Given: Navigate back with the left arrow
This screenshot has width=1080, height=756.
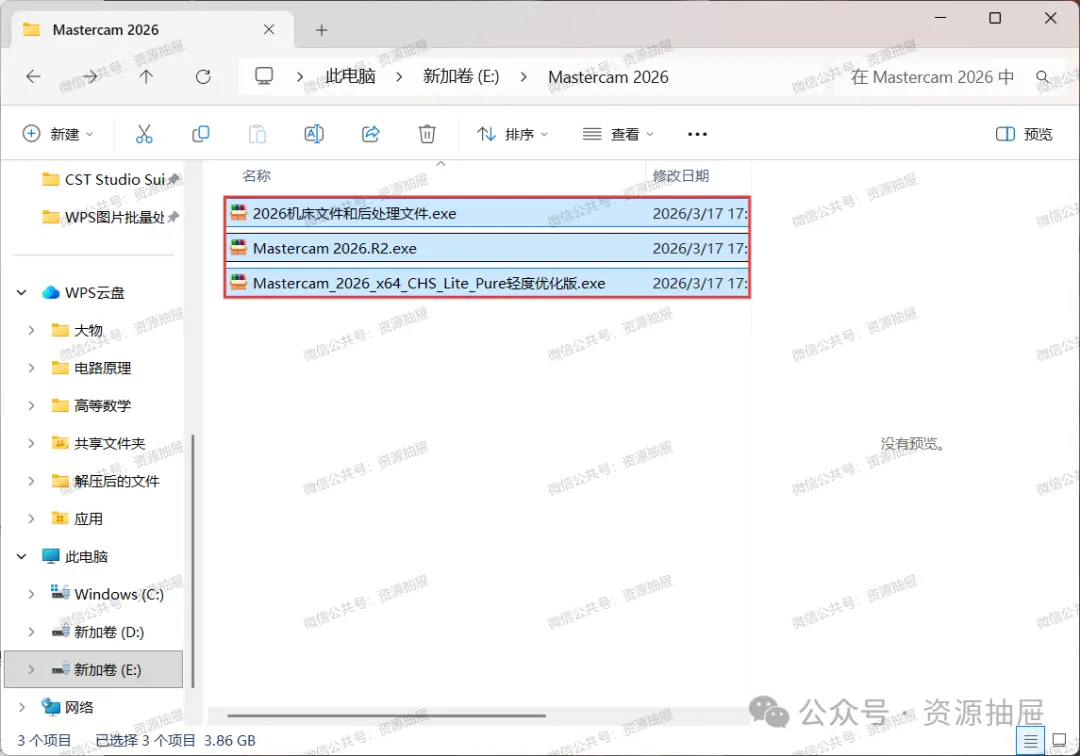Looking at the screenshot, I should click(33, 76).
